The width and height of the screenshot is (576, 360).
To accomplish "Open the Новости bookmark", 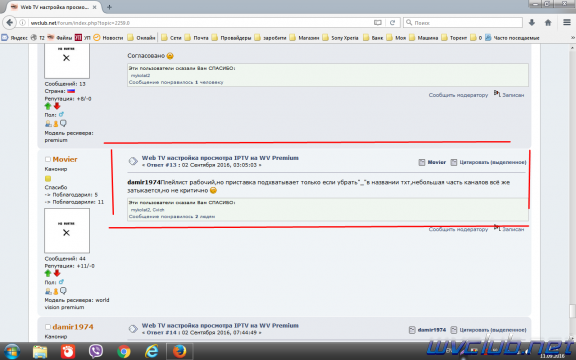I will point(108,37).
